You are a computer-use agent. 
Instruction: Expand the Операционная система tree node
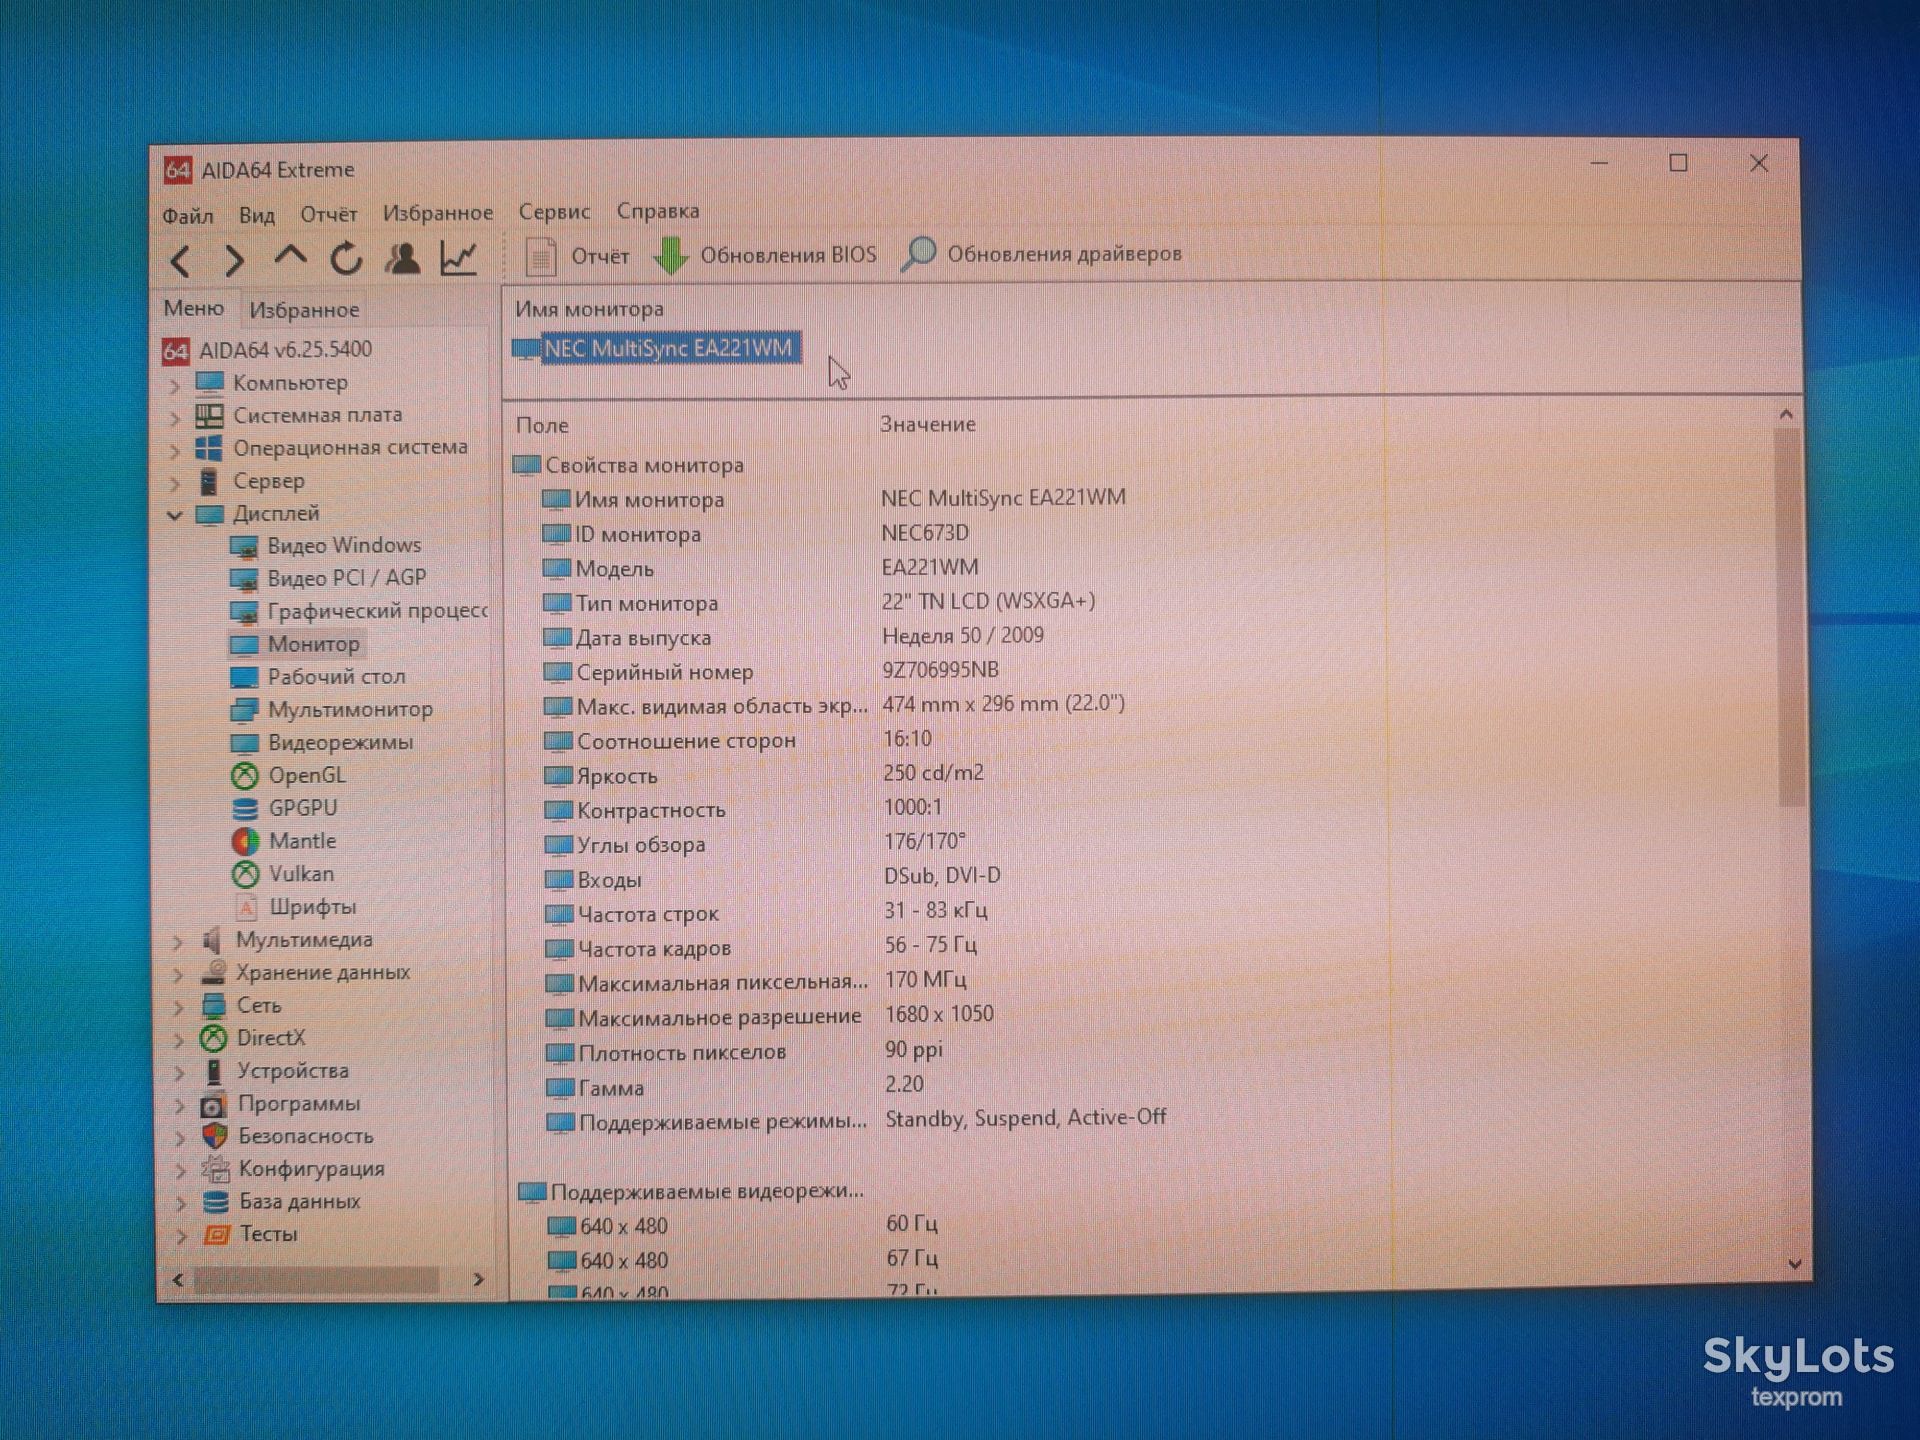pos(175,451)
